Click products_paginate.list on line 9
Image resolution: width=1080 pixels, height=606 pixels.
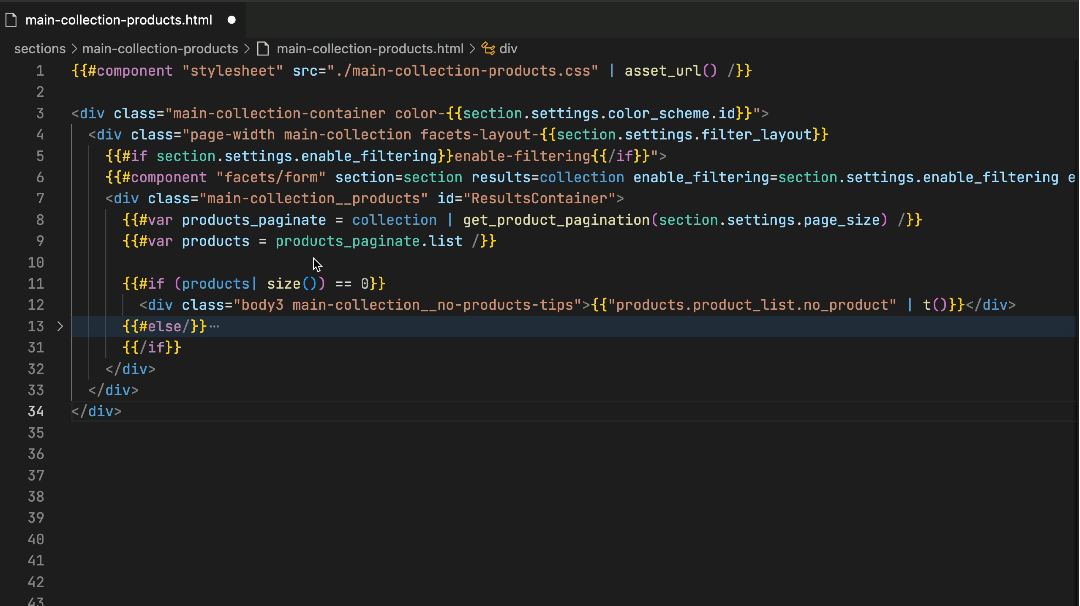pos(369,241)
